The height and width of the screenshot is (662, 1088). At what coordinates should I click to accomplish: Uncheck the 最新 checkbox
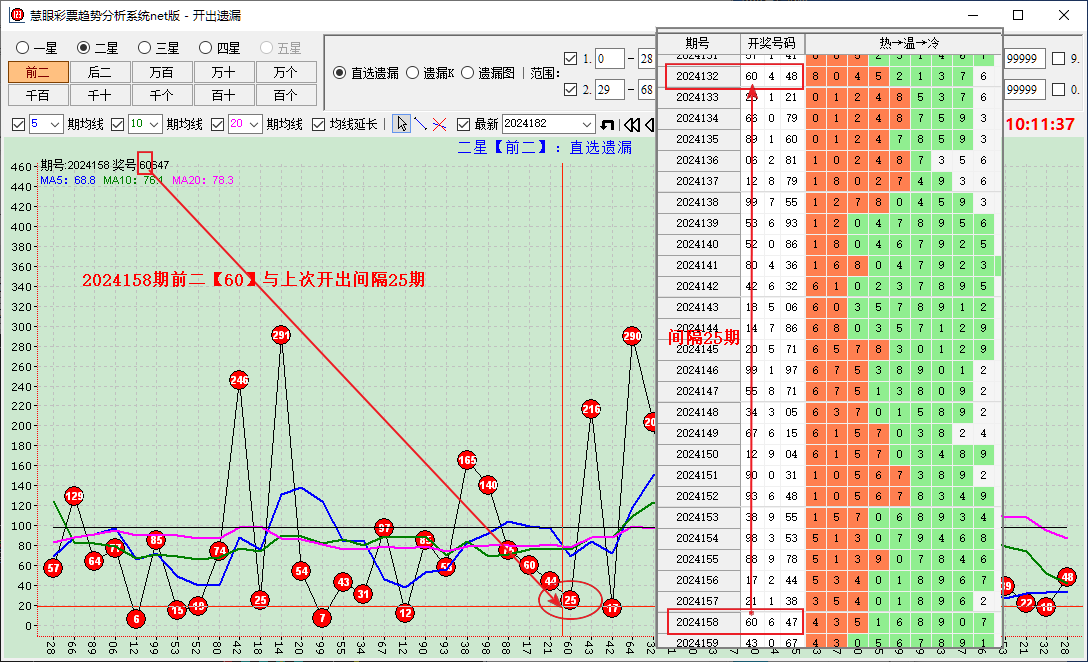463,125
